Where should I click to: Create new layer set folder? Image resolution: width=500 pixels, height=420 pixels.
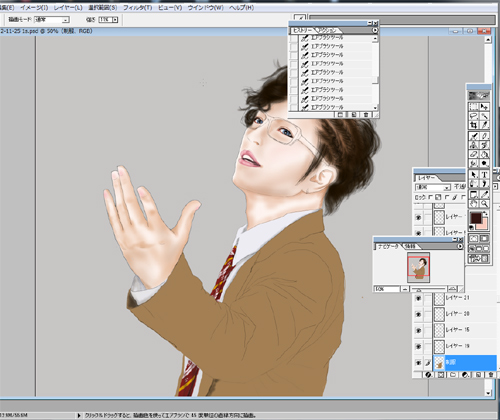click(x=453, y=375)
